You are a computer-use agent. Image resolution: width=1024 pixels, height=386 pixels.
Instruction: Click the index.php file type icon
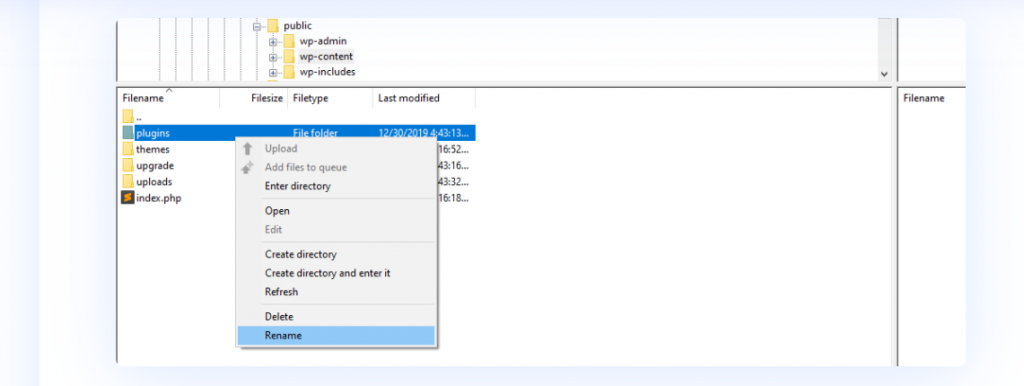coord(127,198)
